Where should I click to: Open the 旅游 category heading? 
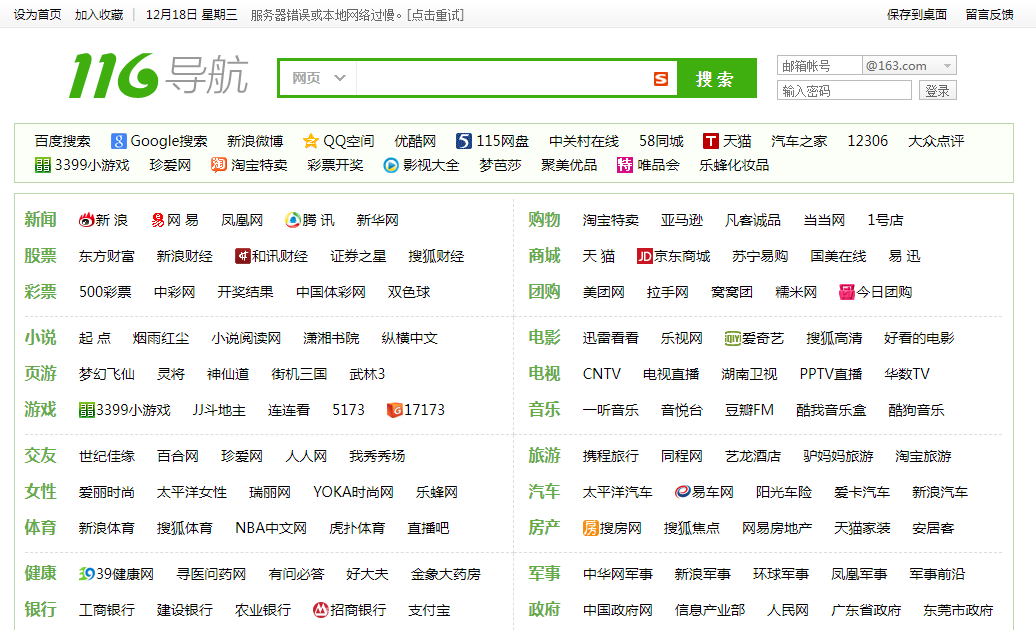tap(544, 456)
